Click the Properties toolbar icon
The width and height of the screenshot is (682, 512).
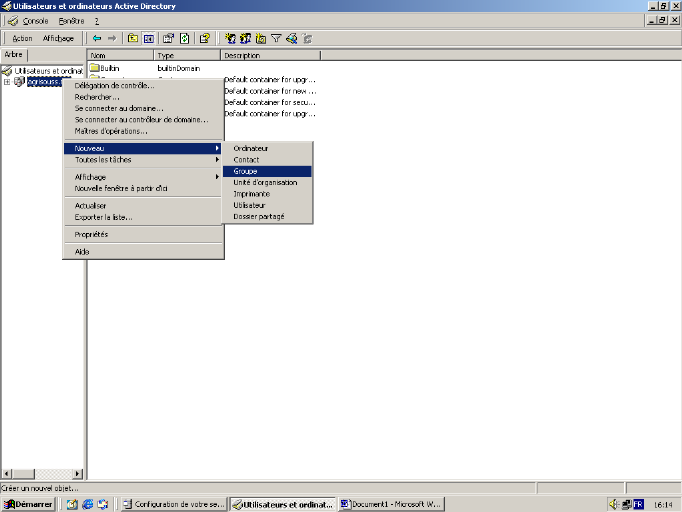tap(168, 38)
